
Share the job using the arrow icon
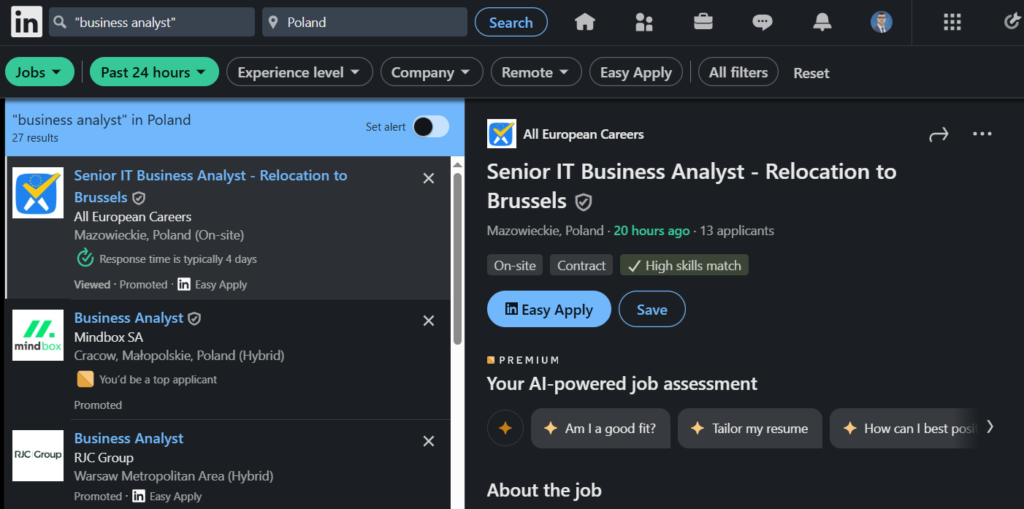pyautogui.click(x=938, y=135)
